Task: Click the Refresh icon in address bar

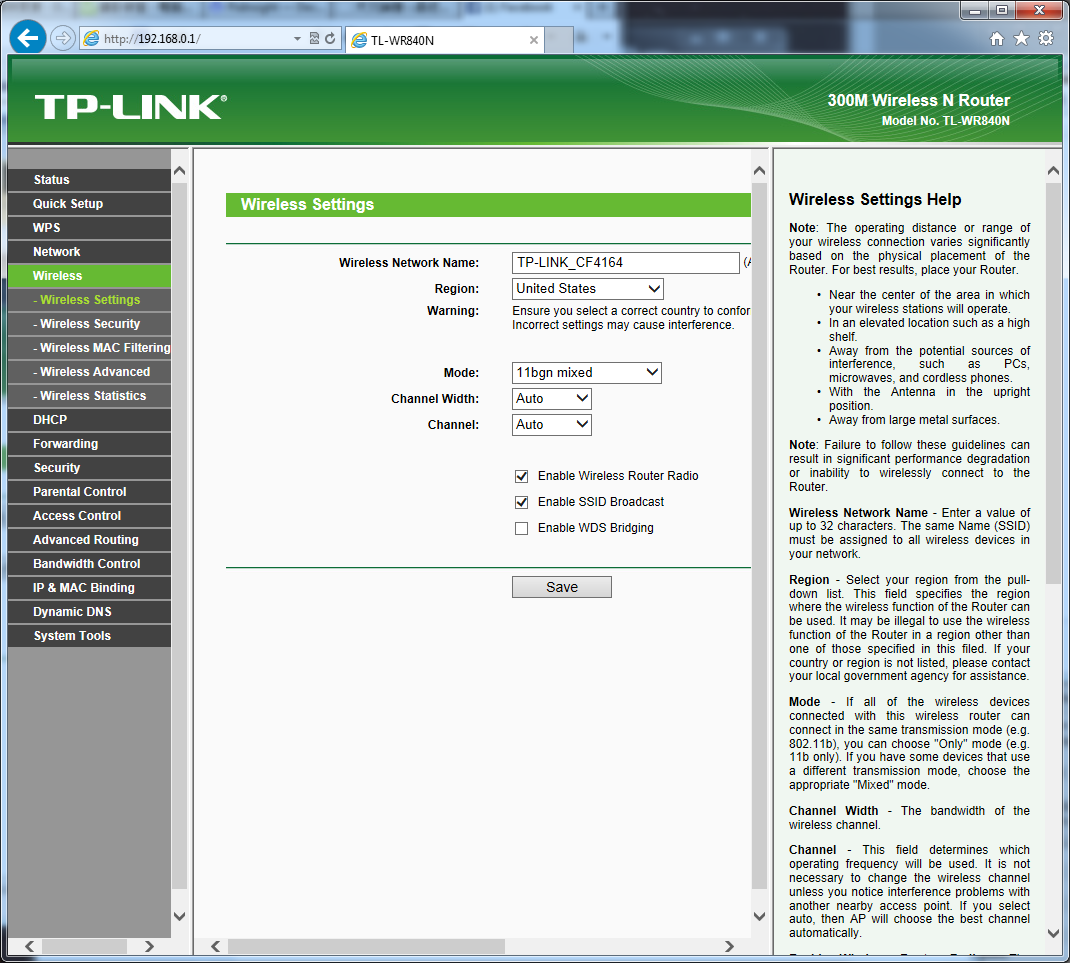Action: [x=329, y=39]
